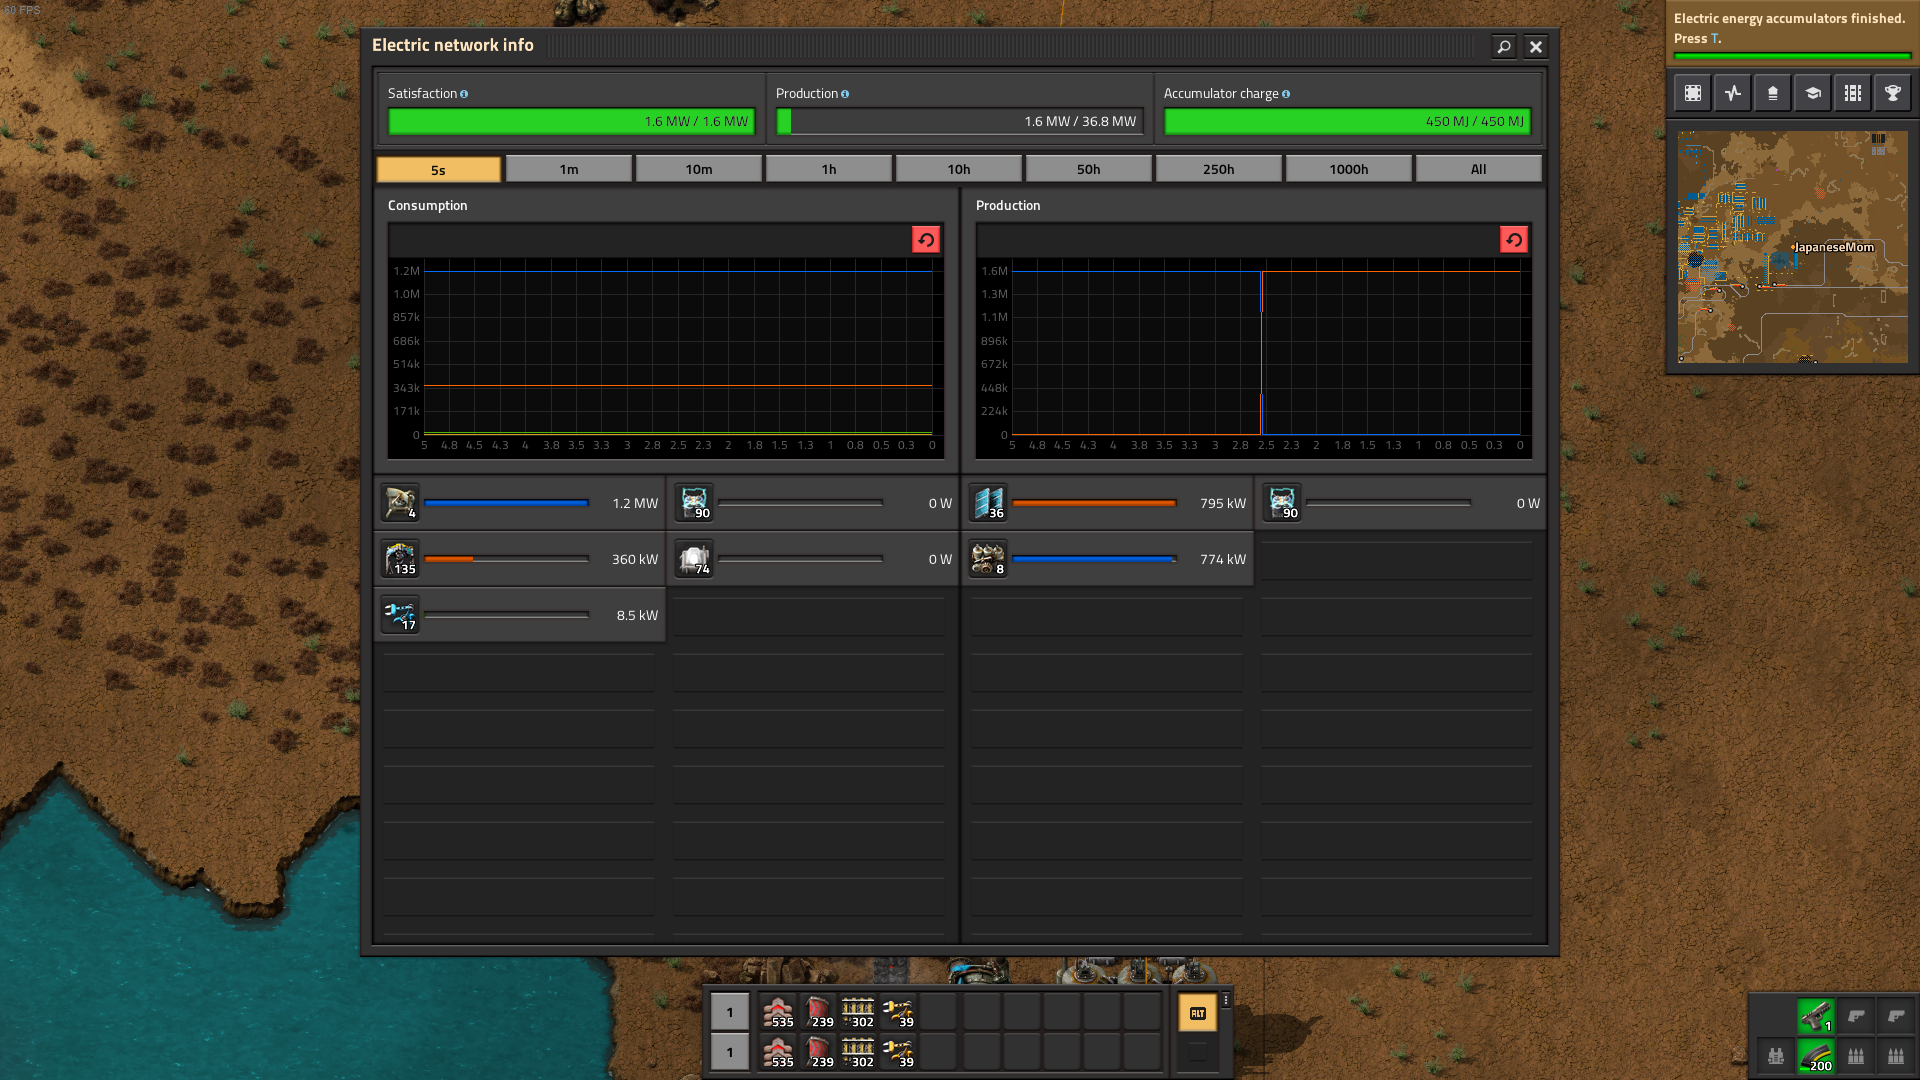
Task: Select the All time range button
Action: pos(1478,169)
